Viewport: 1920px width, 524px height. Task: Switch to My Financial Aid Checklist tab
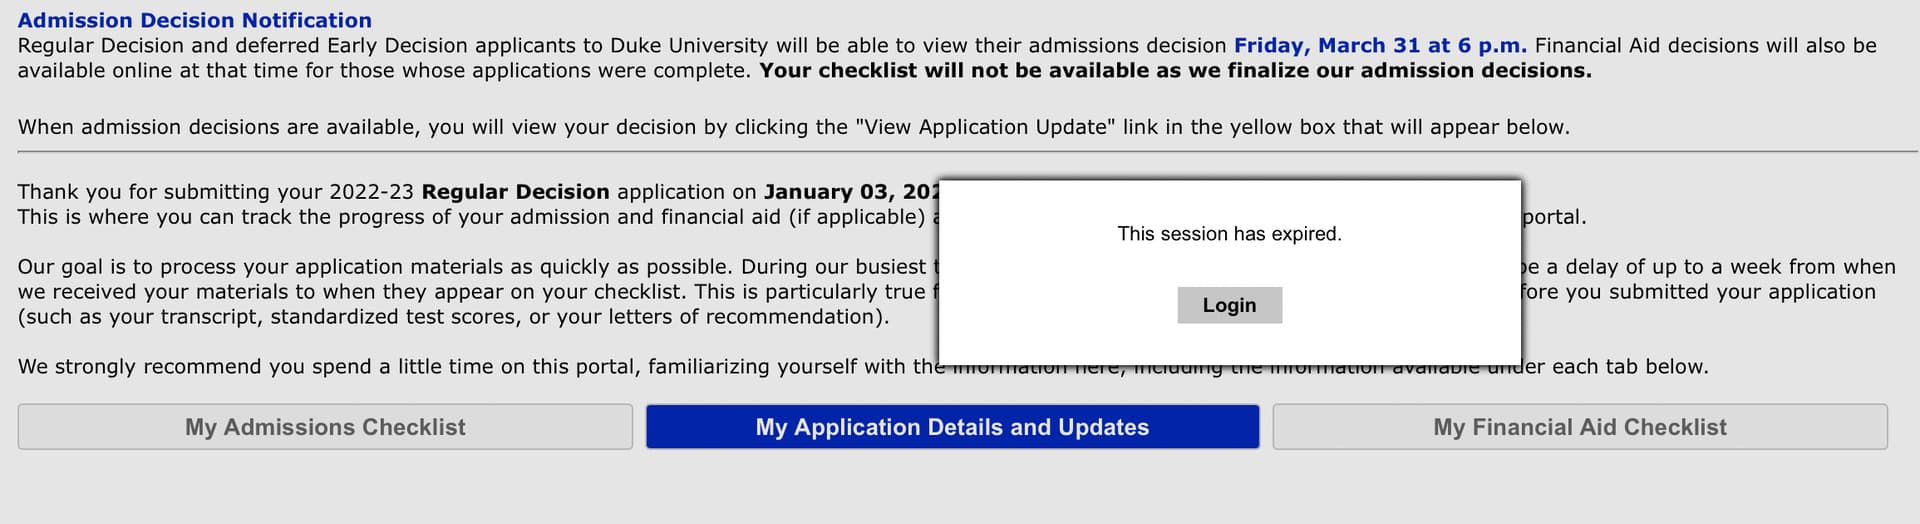(1580, 427)
